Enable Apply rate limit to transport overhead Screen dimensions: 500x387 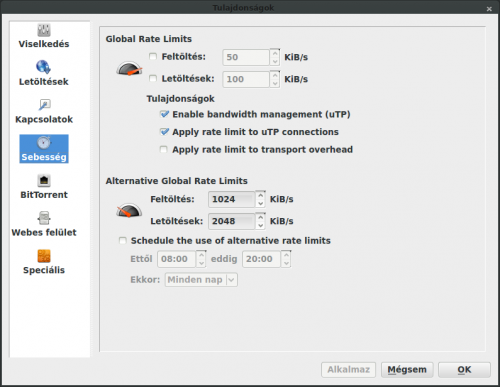tap(164, 149)
